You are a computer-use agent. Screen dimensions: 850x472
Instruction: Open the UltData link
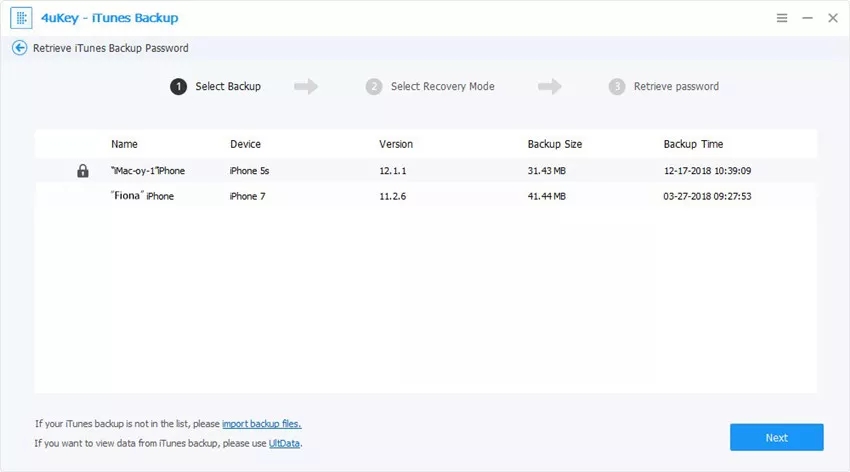point(285,443)
